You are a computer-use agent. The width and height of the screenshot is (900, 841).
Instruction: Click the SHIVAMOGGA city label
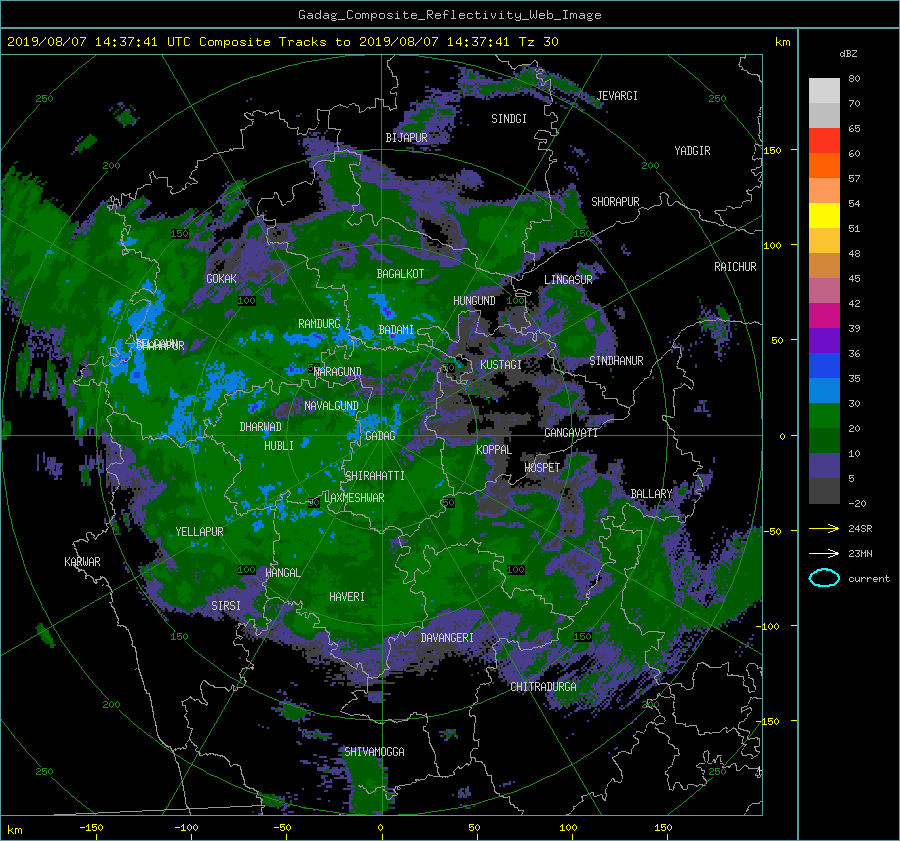coord(374,751)
